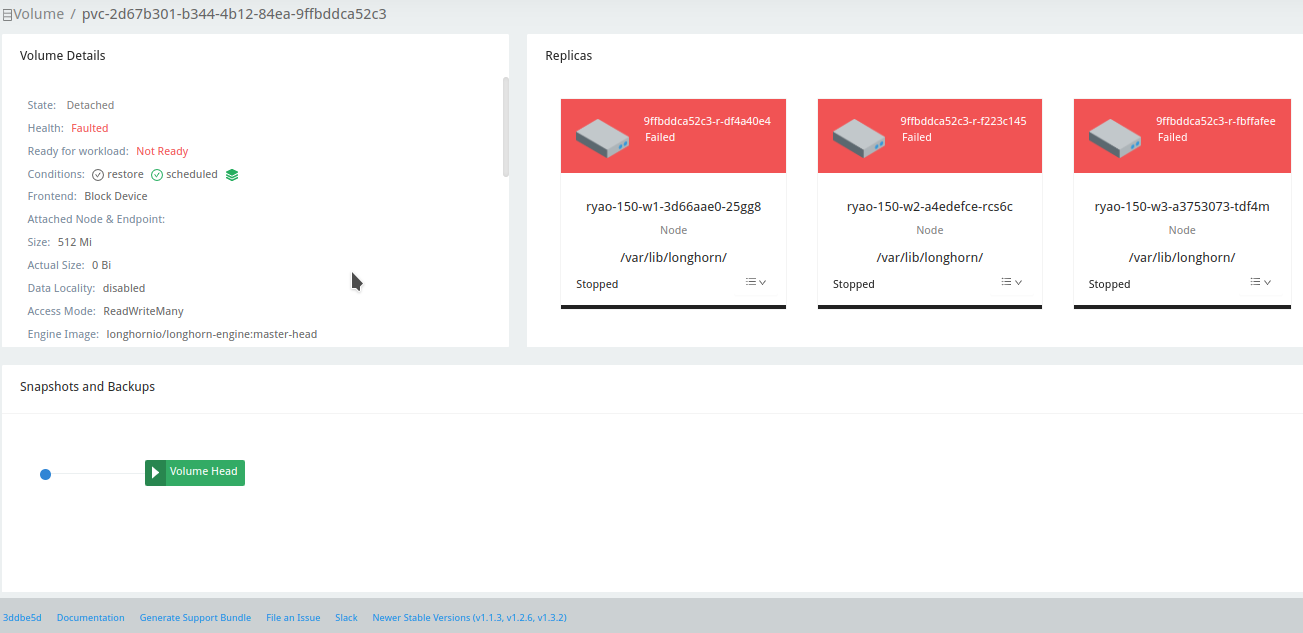Click the disabled data locality value
The height and width of the screenshot is (633, 1303).
[x=124, y=288]
